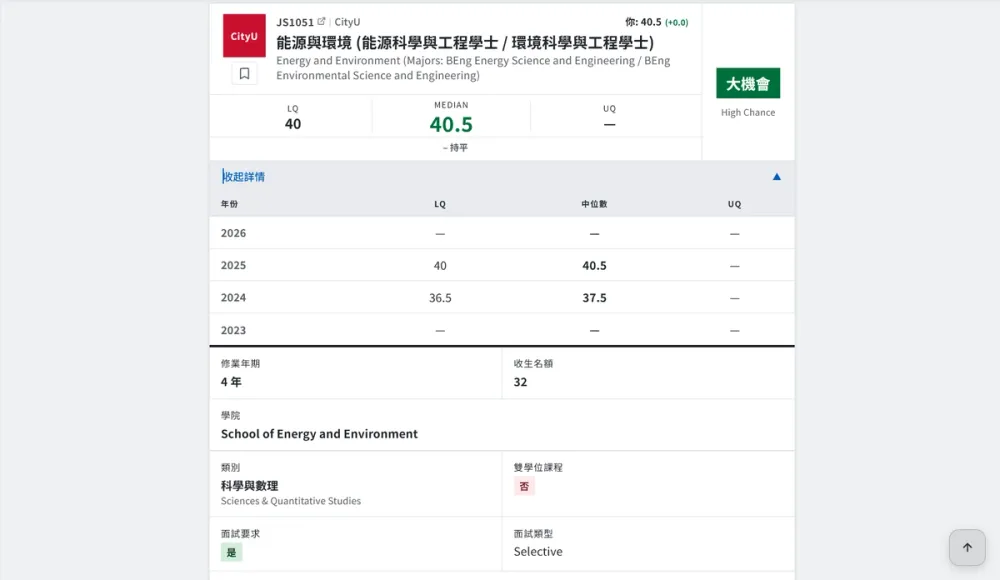Click the Selective interview type value

pos(538,551)
